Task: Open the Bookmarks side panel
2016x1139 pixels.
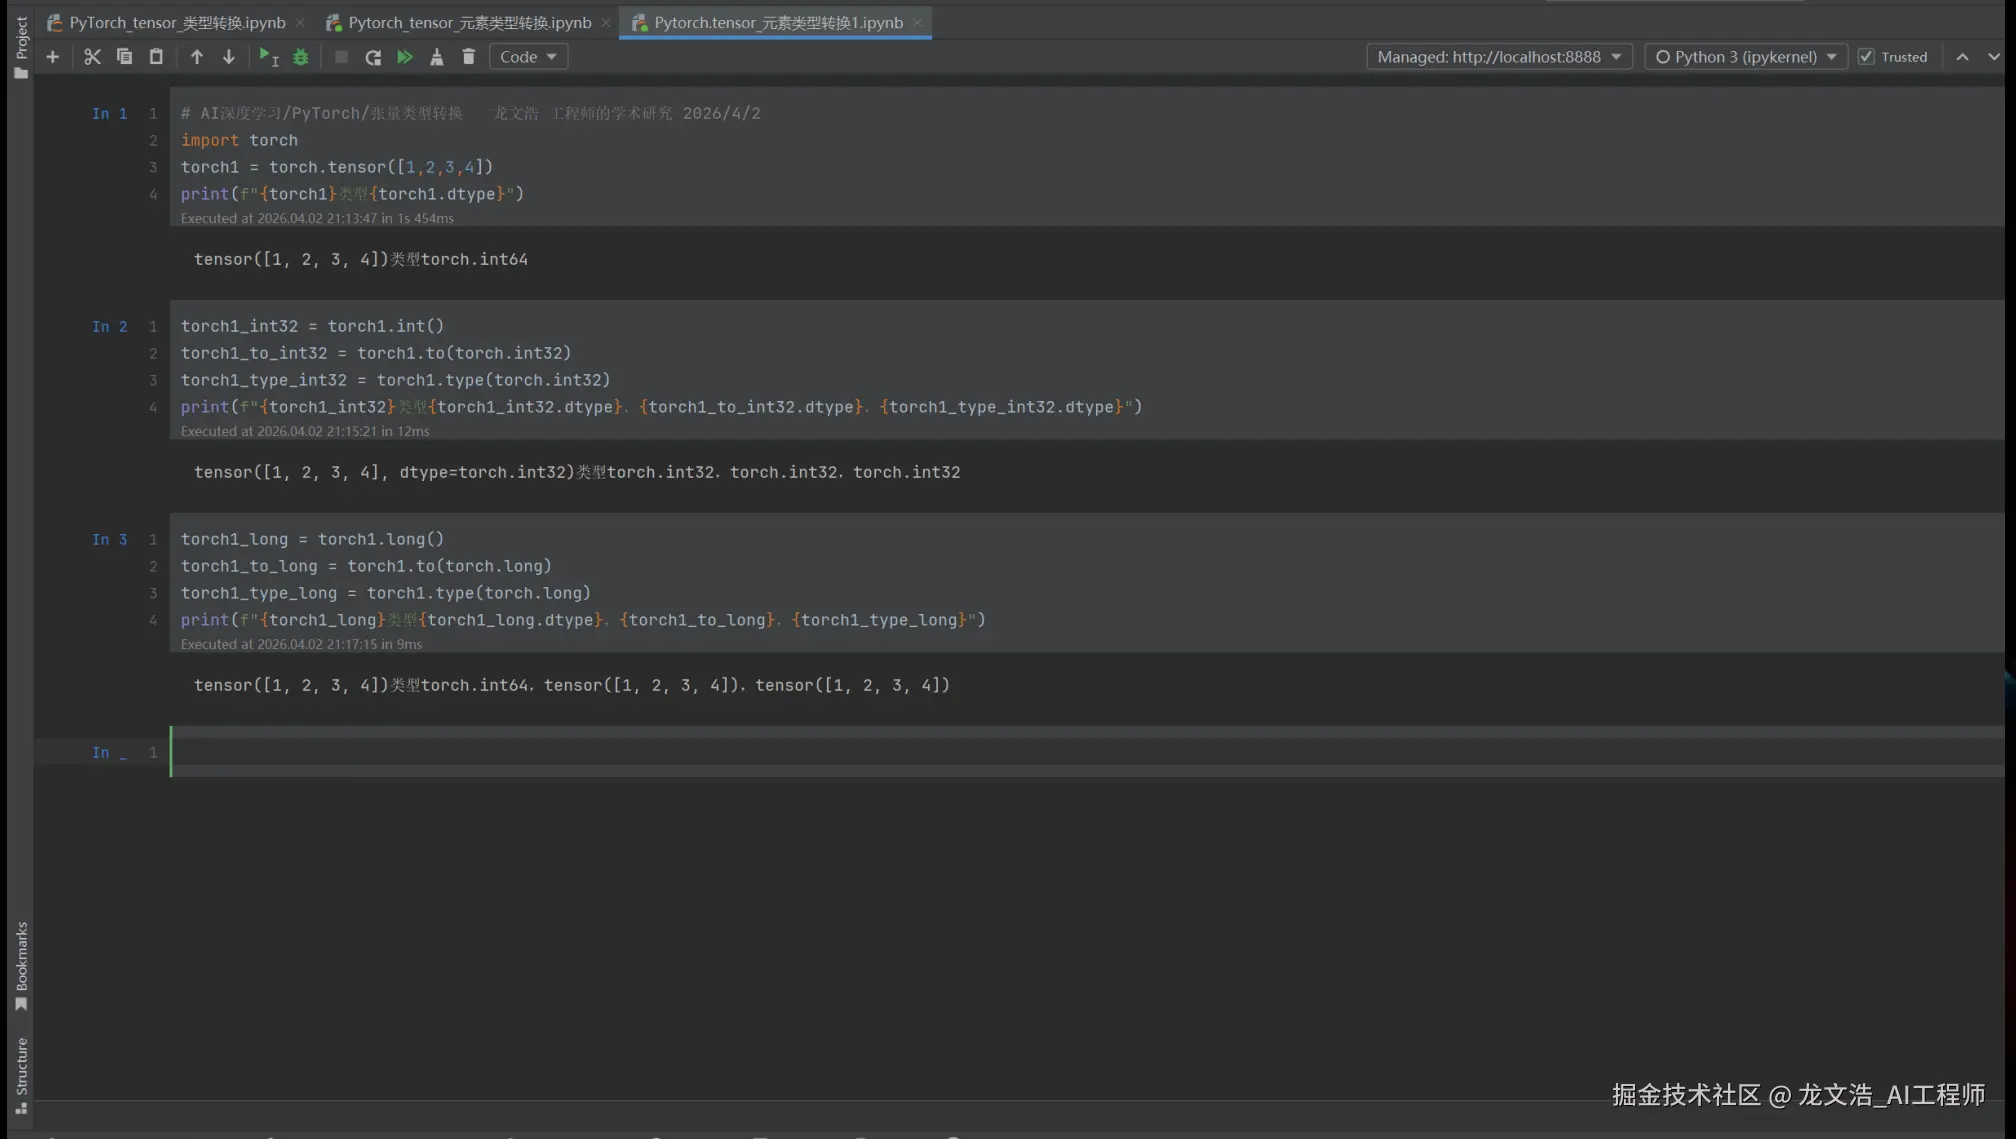Action: tap(21, 964)
